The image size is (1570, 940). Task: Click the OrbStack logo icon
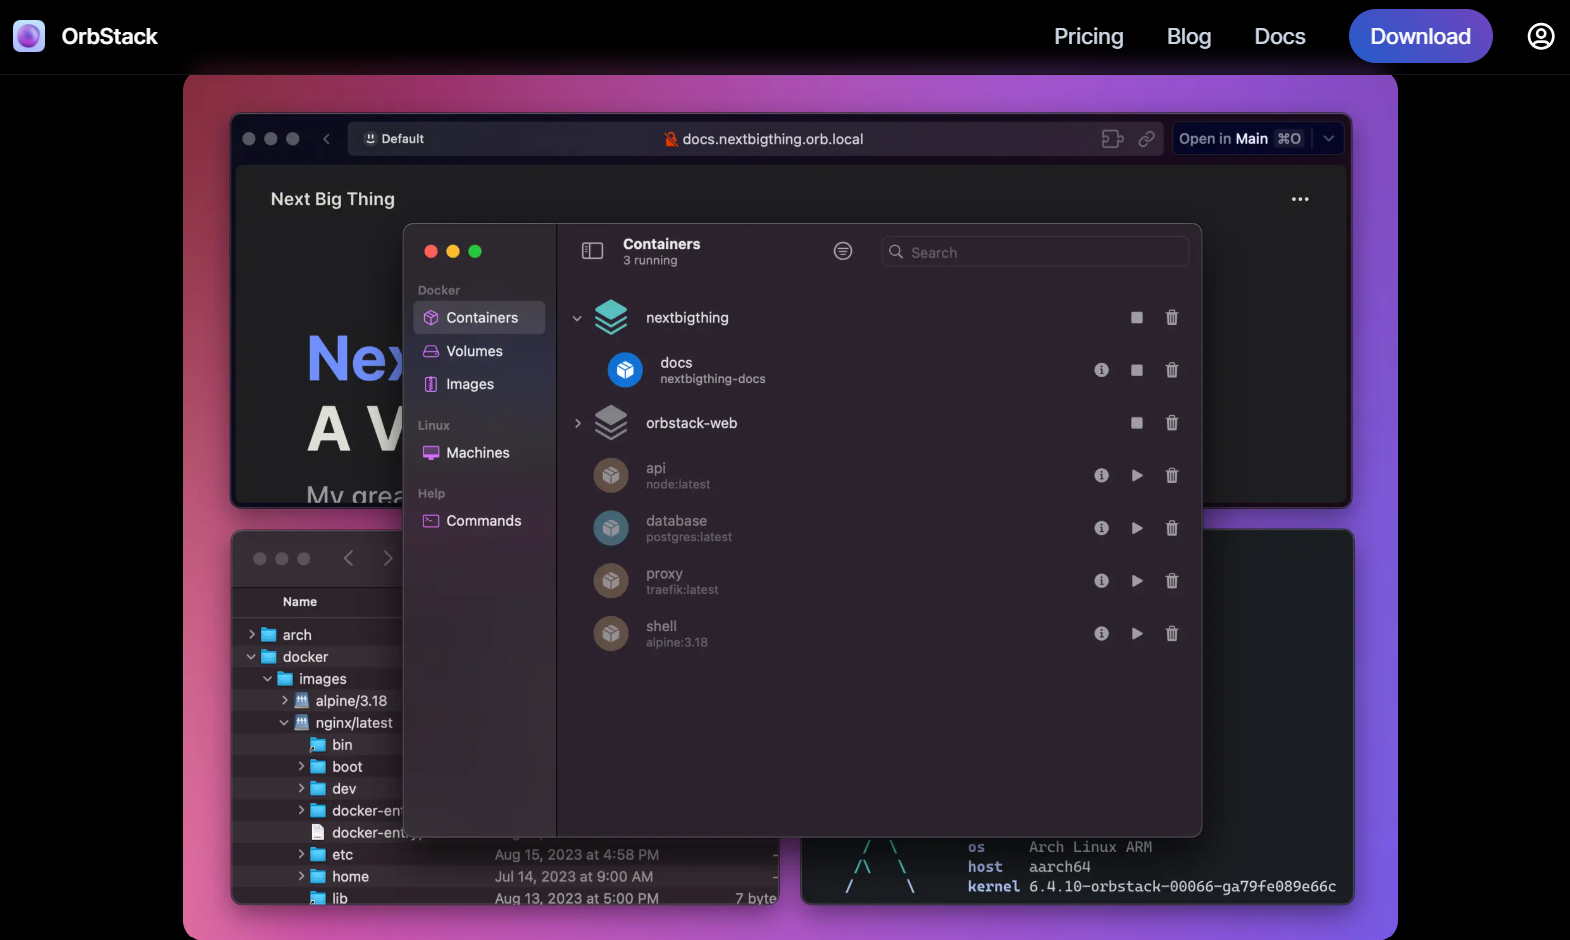click(29, 36)
